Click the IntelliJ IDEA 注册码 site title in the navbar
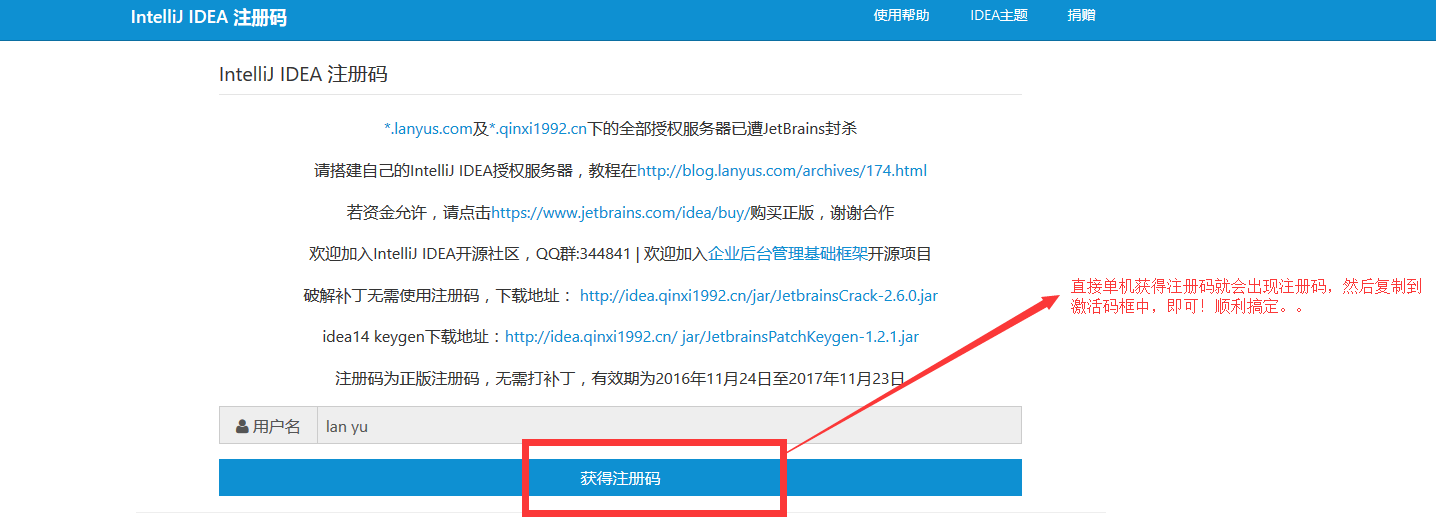Screen dimensions: 1436x522 (208, 18)
